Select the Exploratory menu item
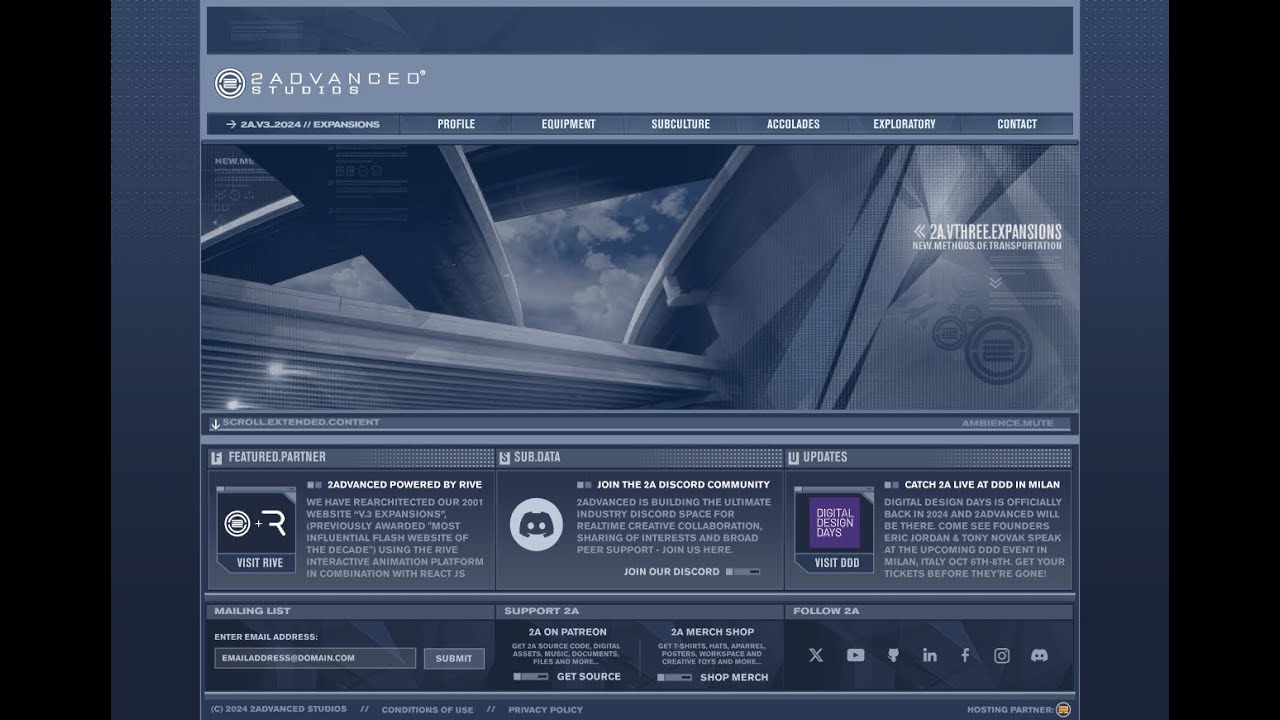Image resolution: width=1280 pixels, height=720 pixels. click(904, 124)
